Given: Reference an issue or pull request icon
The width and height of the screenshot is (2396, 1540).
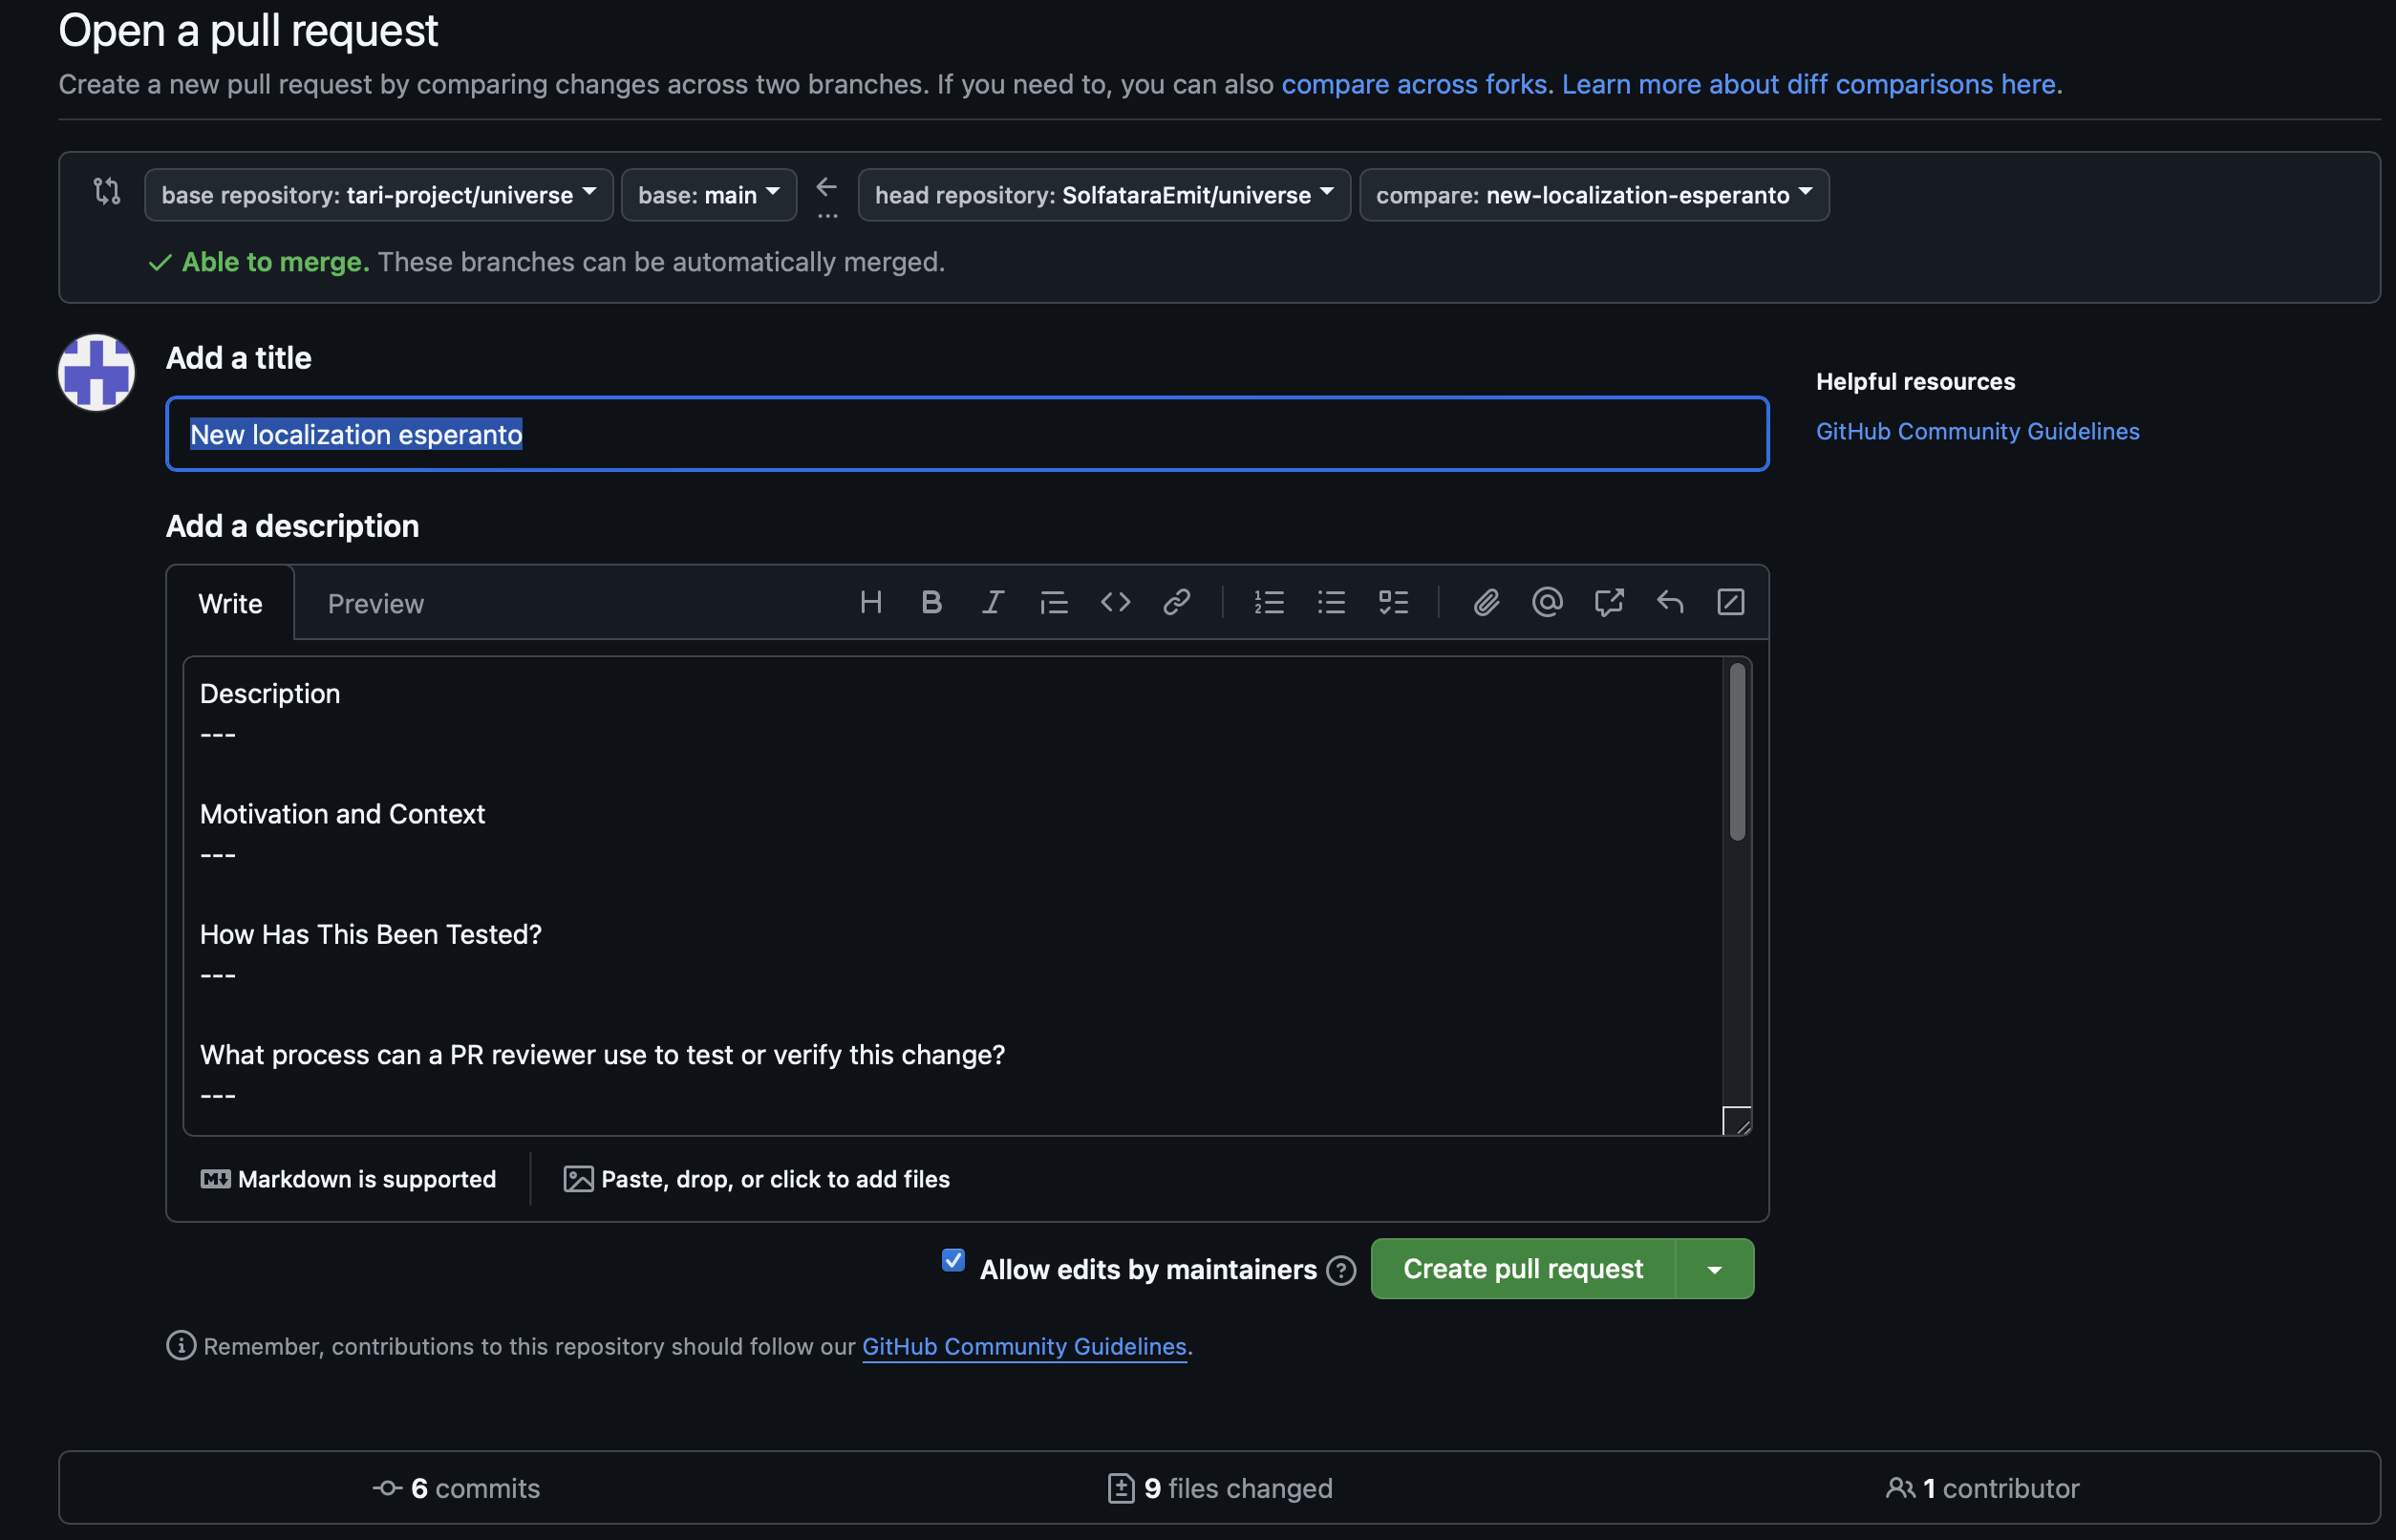Looking at the screenshot, I should pos(1608,603).
